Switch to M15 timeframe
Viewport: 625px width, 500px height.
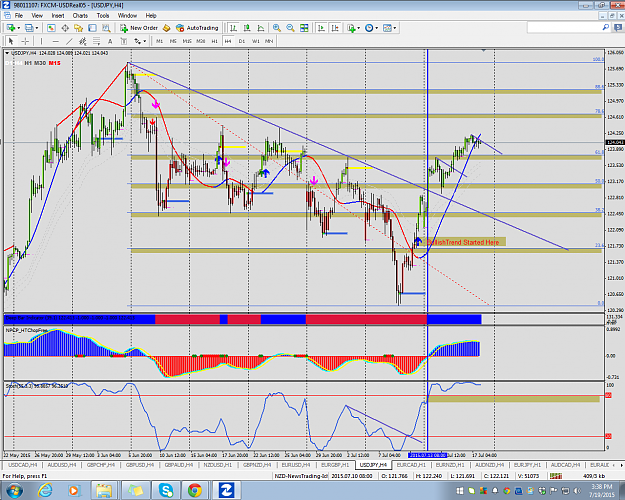[x=187, y=41]
